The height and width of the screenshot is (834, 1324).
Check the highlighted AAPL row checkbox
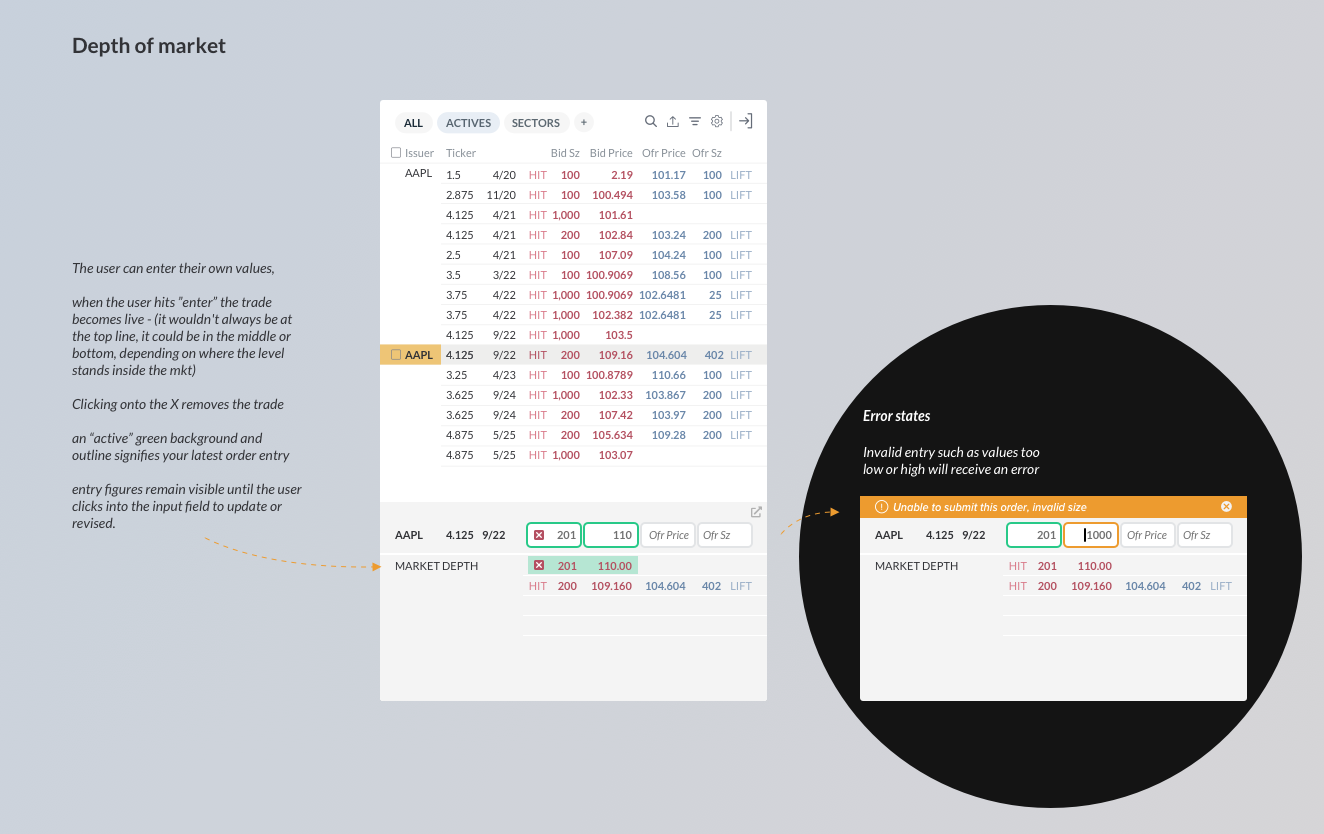[396, 354]
